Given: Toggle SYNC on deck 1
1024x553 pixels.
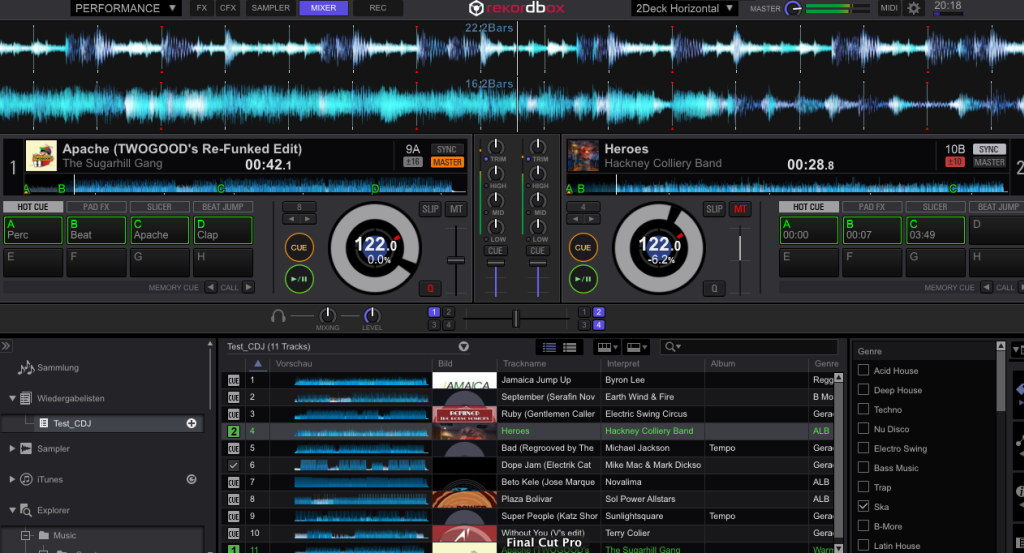Looking at the screenshot, I should [445, 149].
